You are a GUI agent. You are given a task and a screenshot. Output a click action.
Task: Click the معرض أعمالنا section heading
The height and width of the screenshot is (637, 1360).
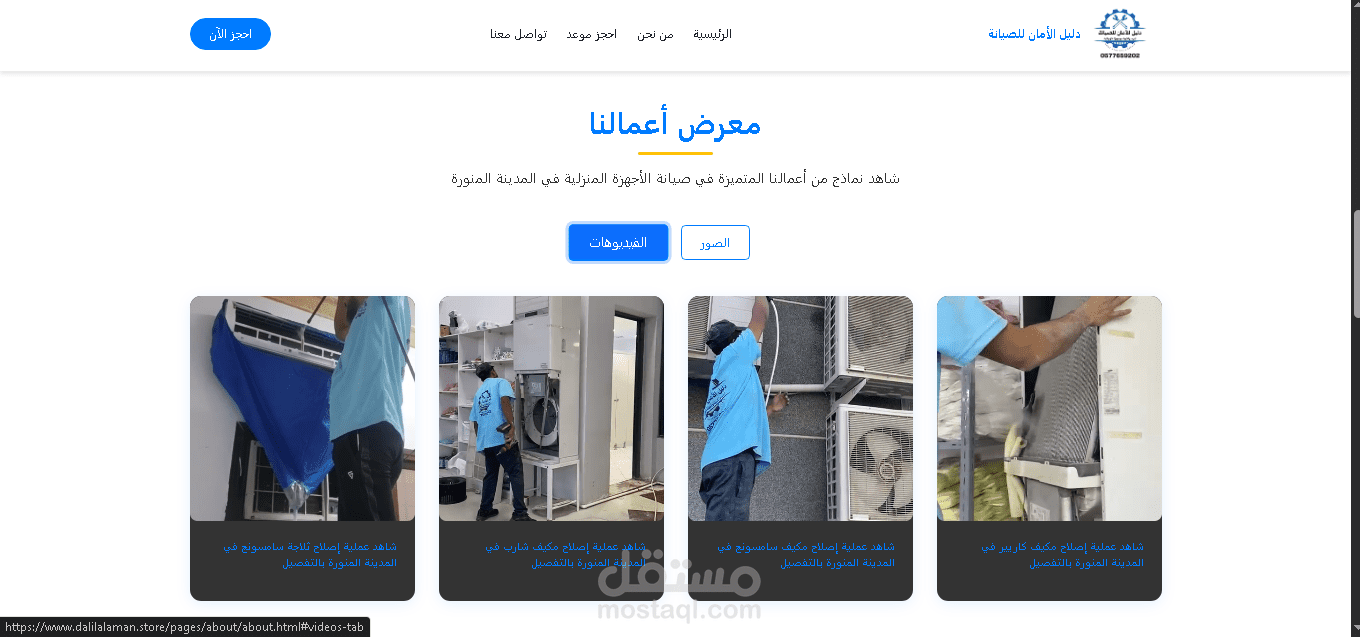[x=675, y=125]
